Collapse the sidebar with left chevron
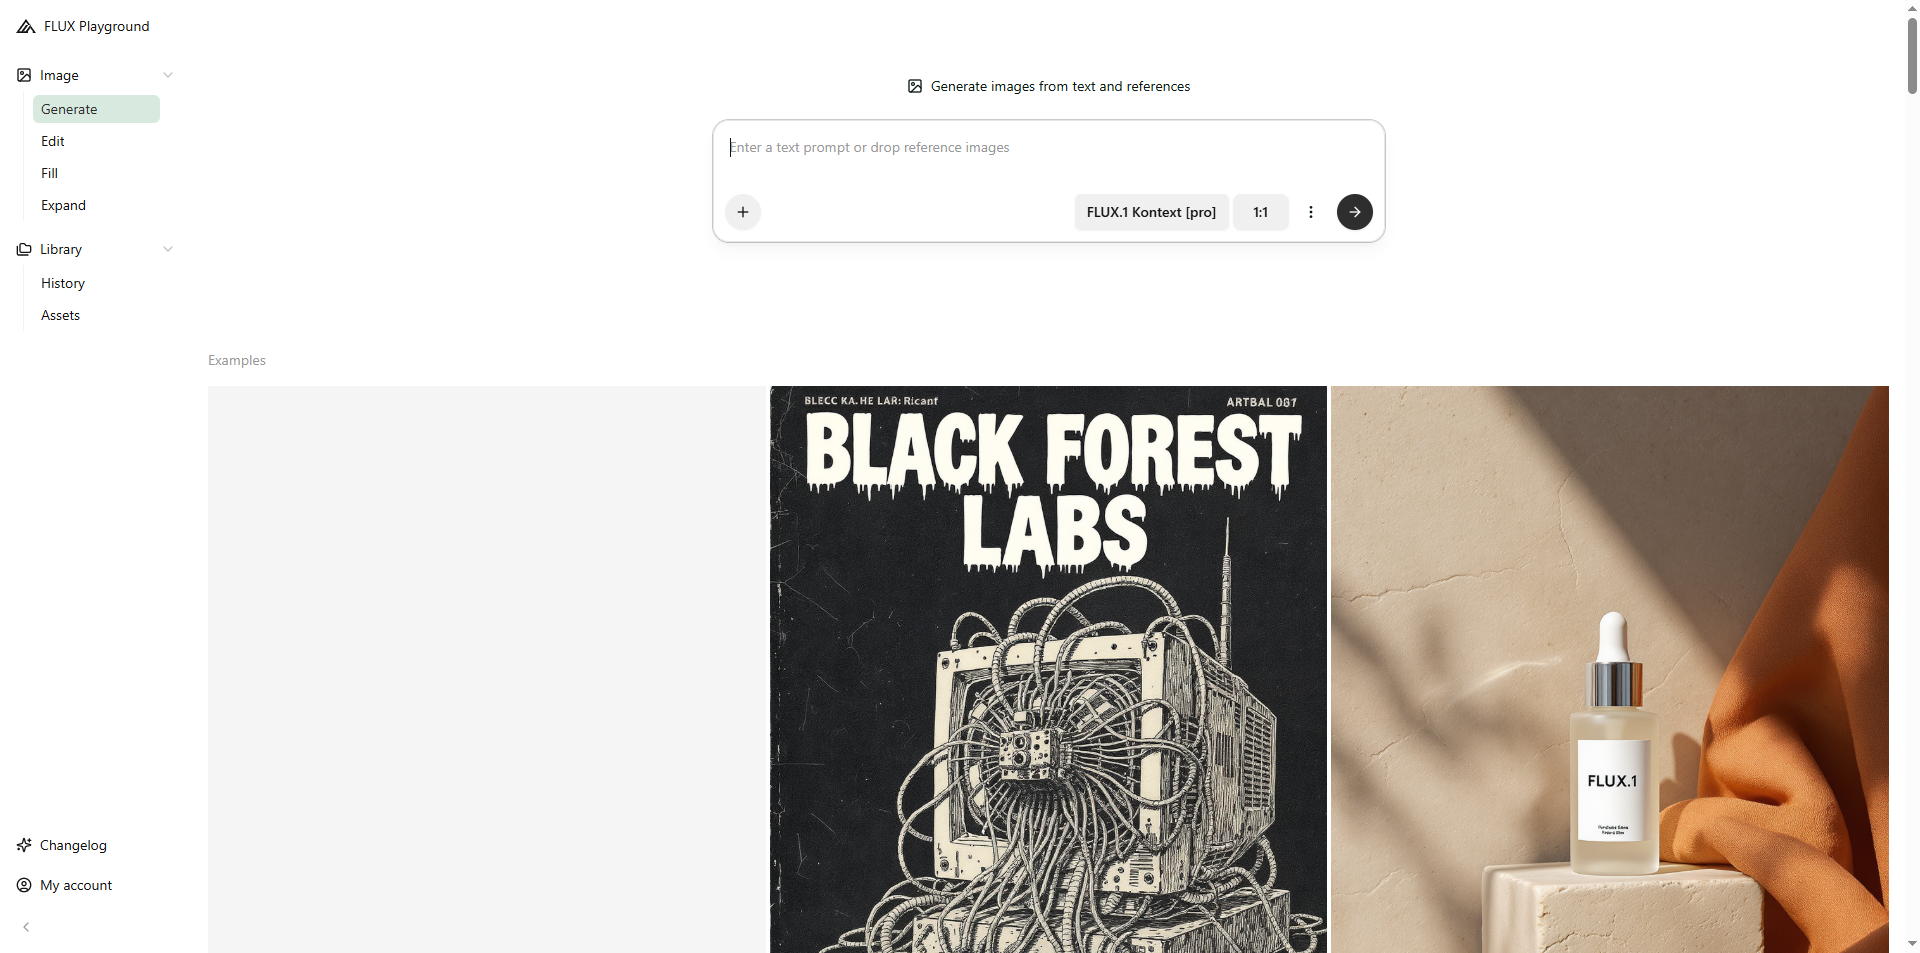1920x953 pixels. click(x=26, y=927)
